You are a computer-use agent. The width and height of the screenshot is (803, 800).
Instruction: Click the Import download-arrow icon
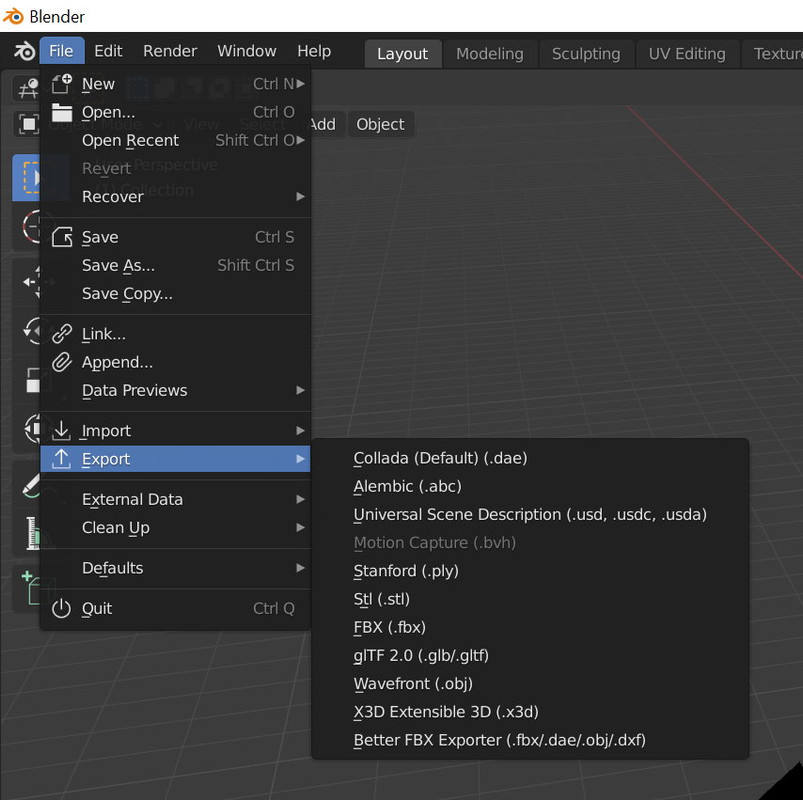click(61, 431)
